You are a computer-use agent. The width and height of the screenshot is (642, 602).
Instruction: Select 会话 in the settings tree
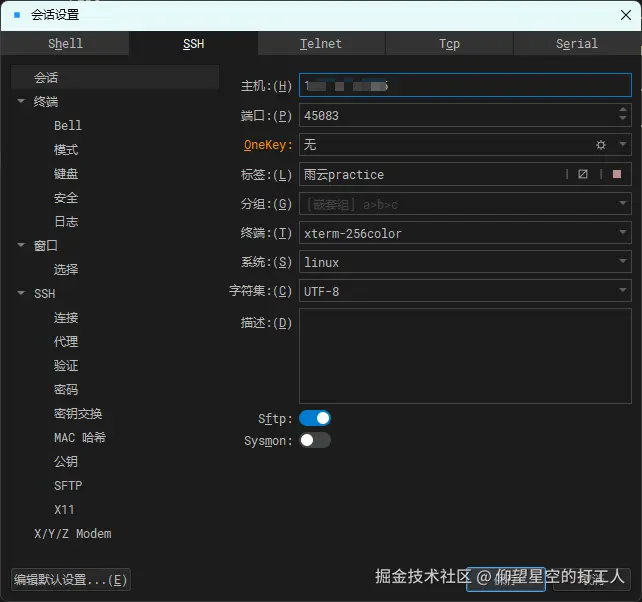[115, 77]
